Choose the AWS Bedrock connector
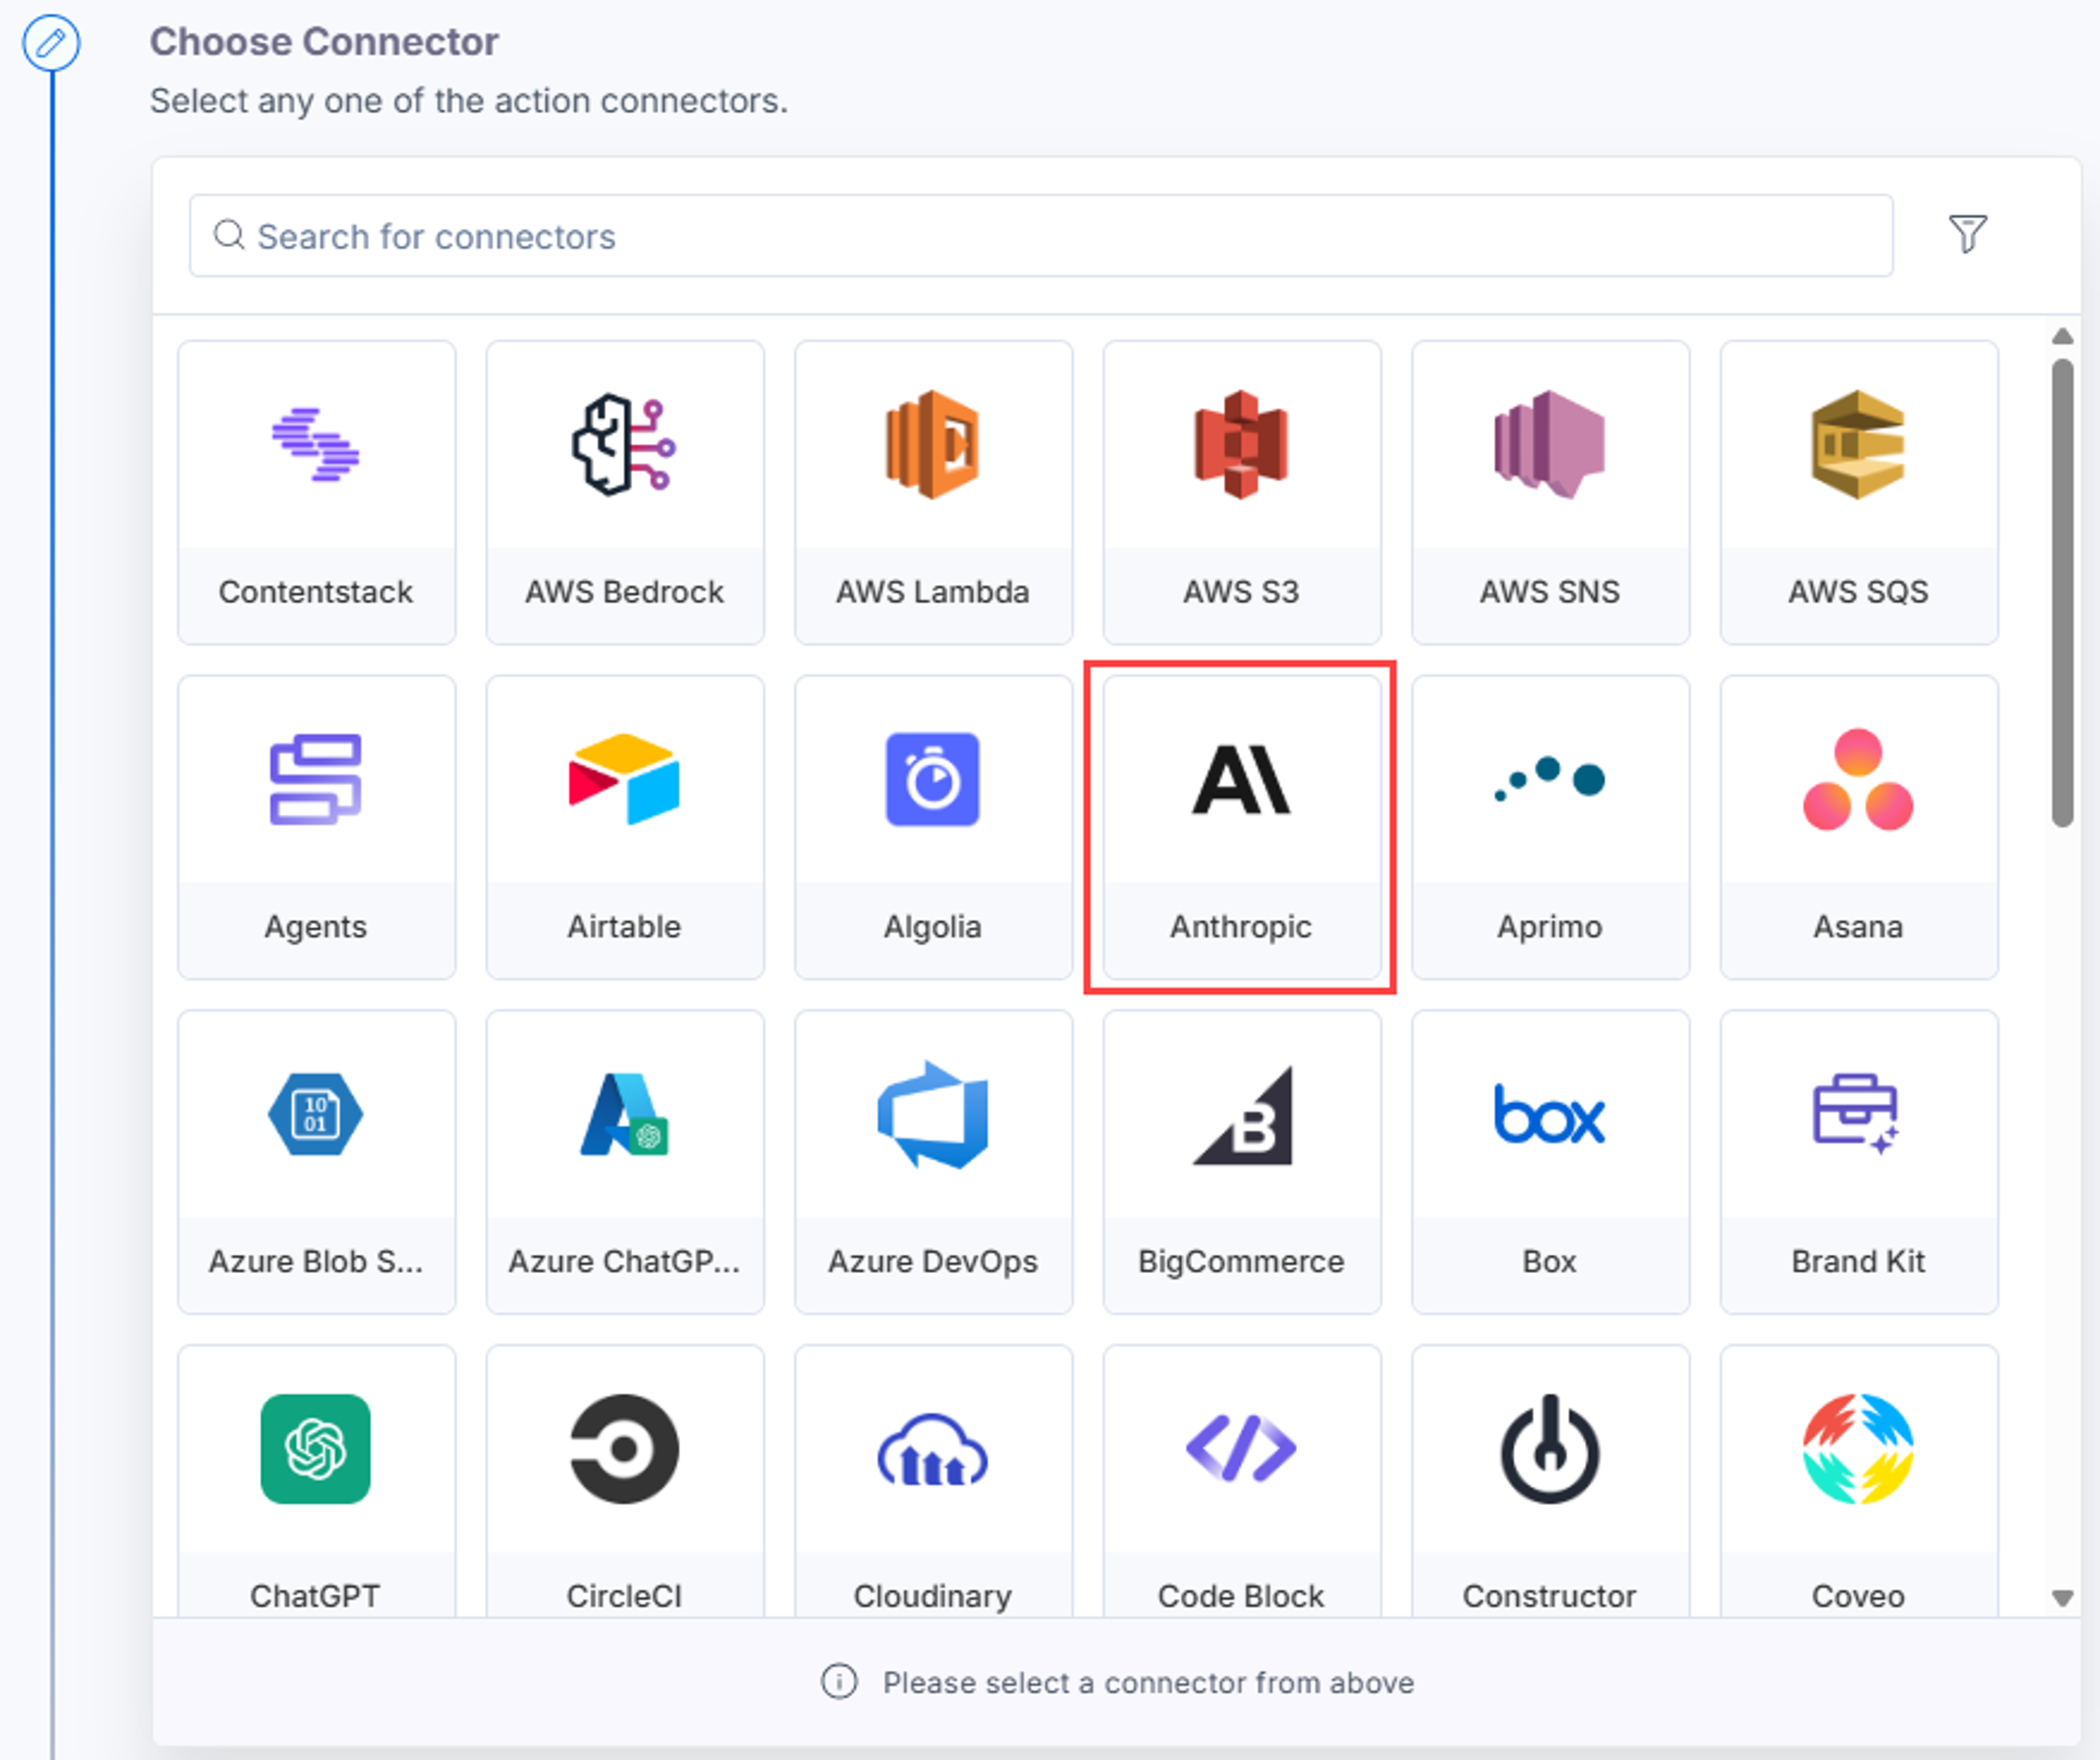The image size is (2100, 1760). click(625, 492)
